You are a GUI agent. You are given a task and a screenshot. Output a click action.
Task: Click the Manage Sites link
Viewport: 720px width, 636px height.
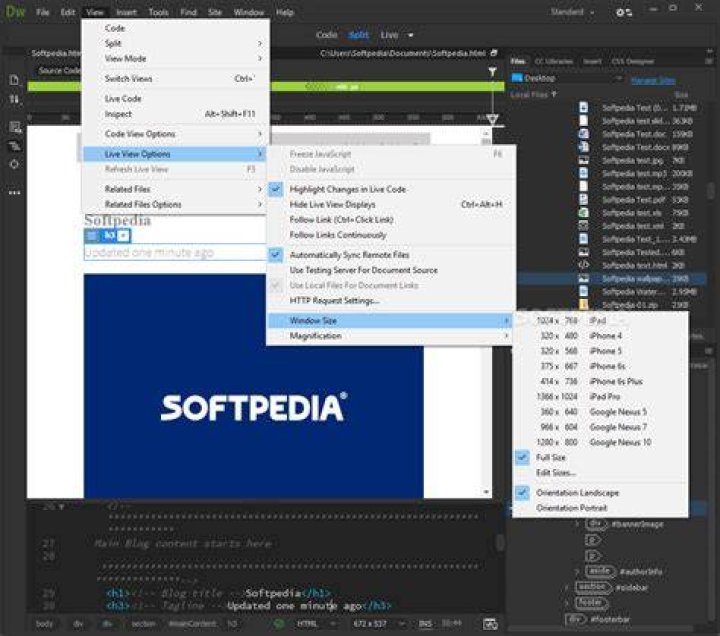653,80
